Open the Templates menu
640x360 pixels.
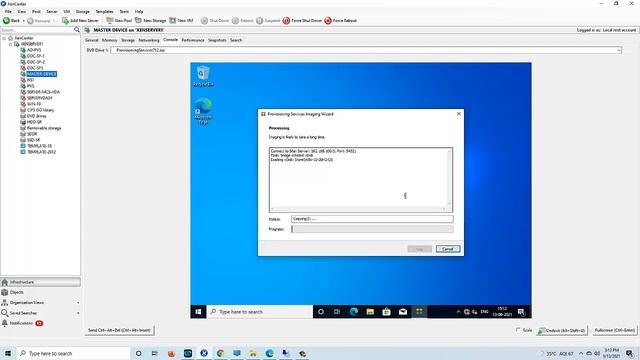[x=104, y=11]
